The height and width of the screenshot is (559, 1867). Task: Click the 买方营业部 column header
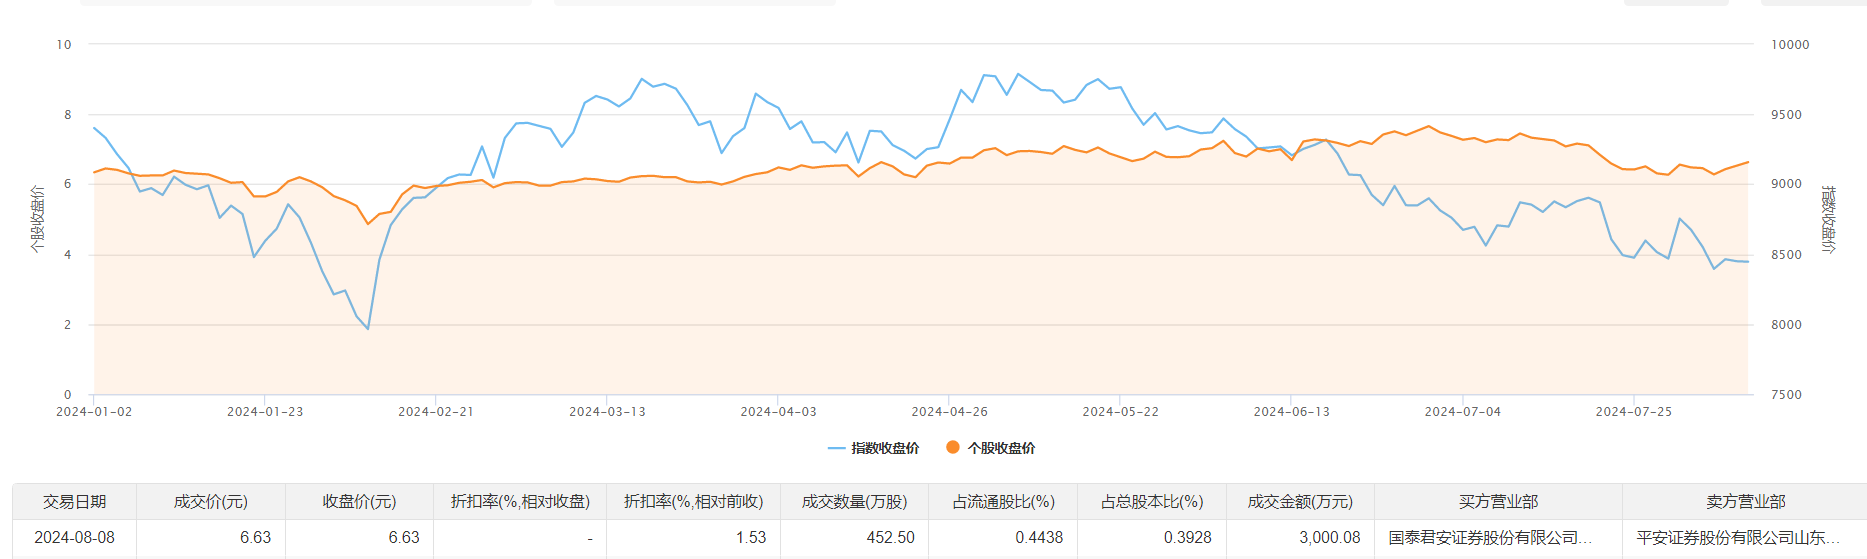click(1498, 501)
